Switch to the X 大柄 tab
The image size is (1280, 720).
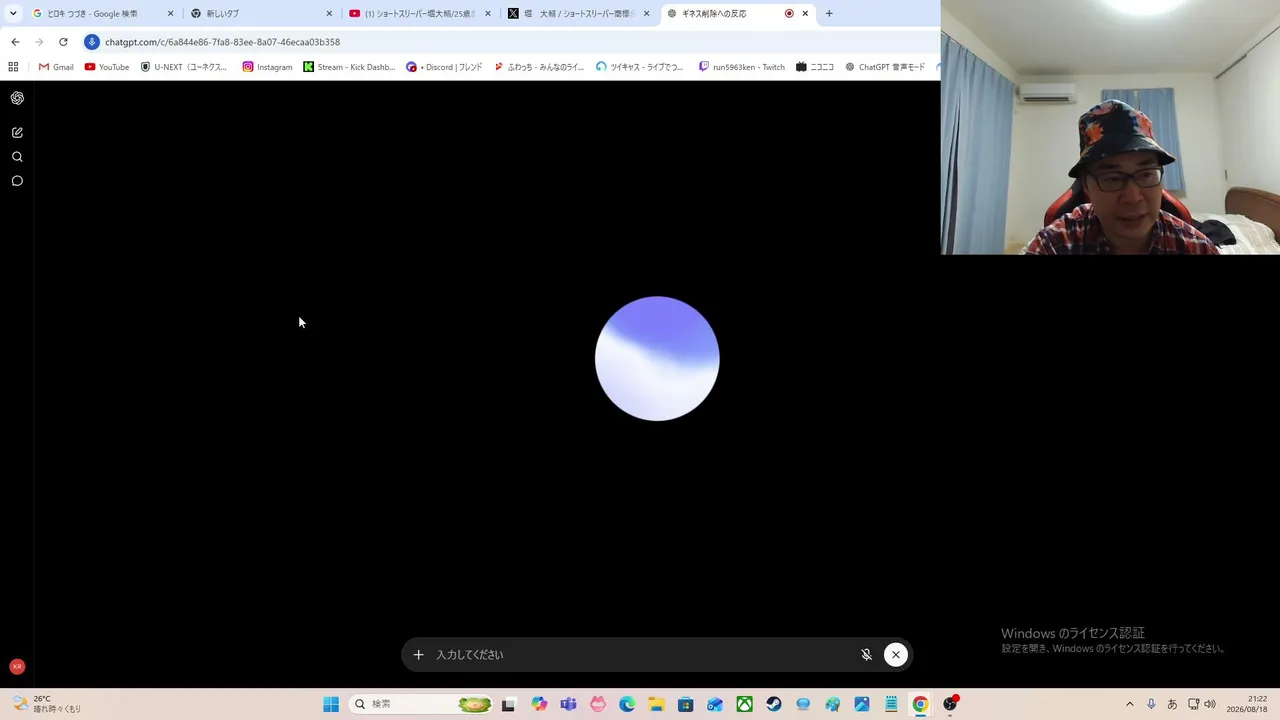(x=578, y=14)
